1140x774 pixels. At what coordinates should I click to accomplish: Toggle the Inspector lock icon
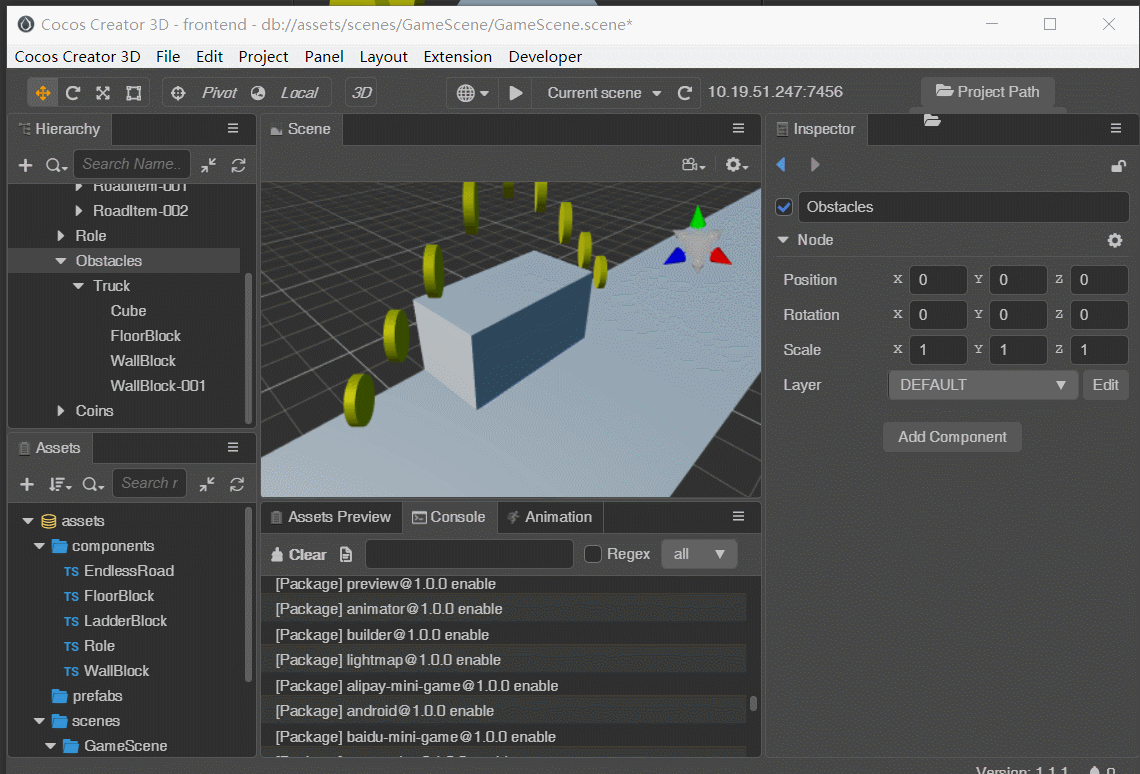(1118, 166)
